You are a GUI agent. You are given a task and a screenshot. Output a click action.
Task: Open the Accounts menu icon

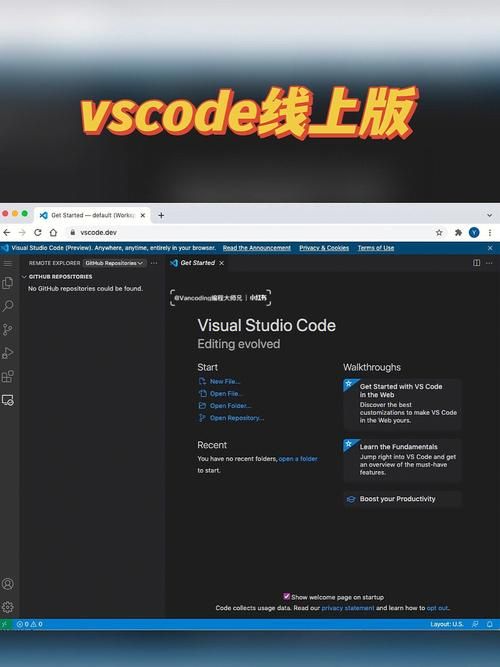pos(8,584)
